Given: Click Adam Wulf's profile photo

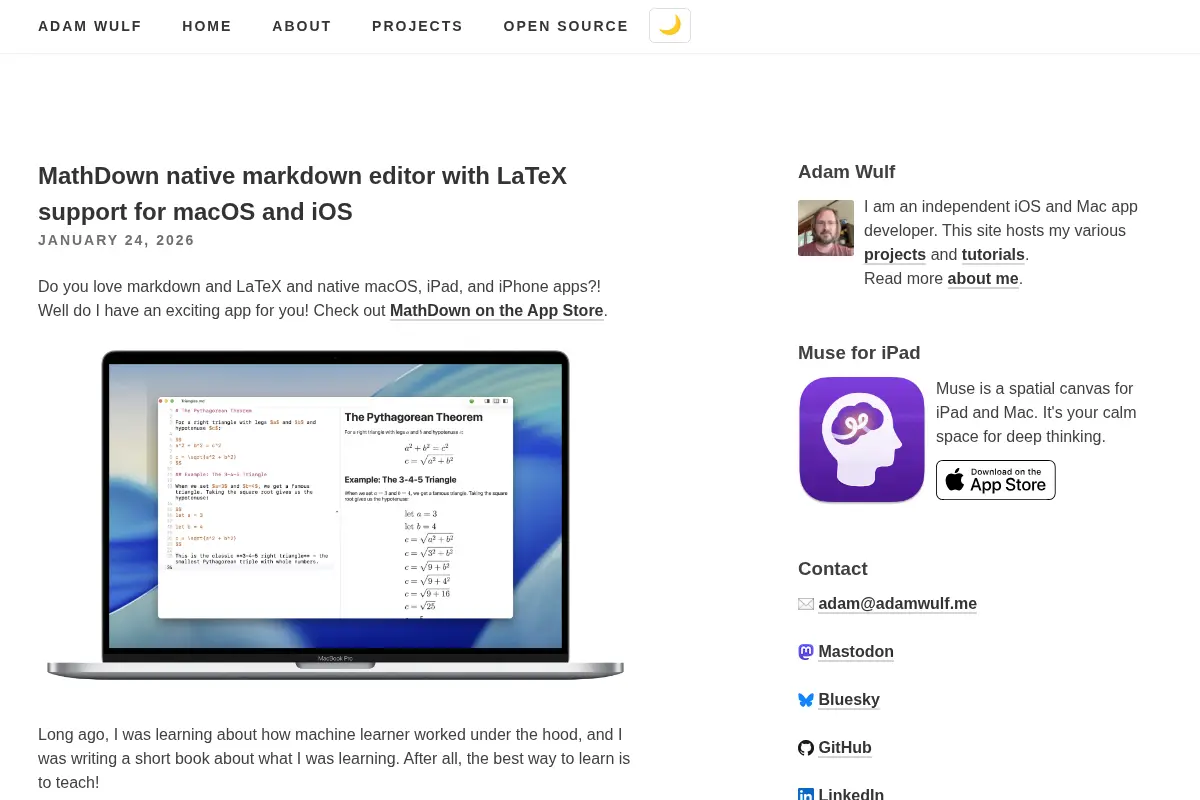Looking at the screenshot, I should [826, 228].
